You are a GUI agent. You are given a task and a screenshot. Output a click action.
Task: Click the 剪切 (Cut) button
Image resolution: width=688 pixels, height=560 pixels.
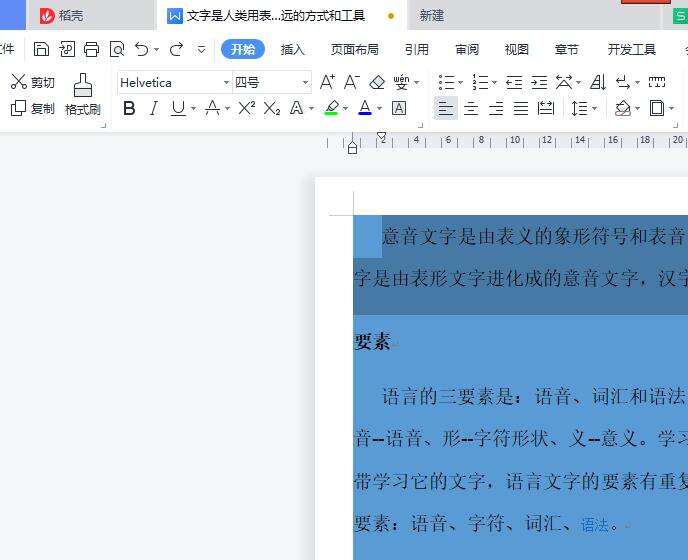pyautogui.click(x=33, y=82)
